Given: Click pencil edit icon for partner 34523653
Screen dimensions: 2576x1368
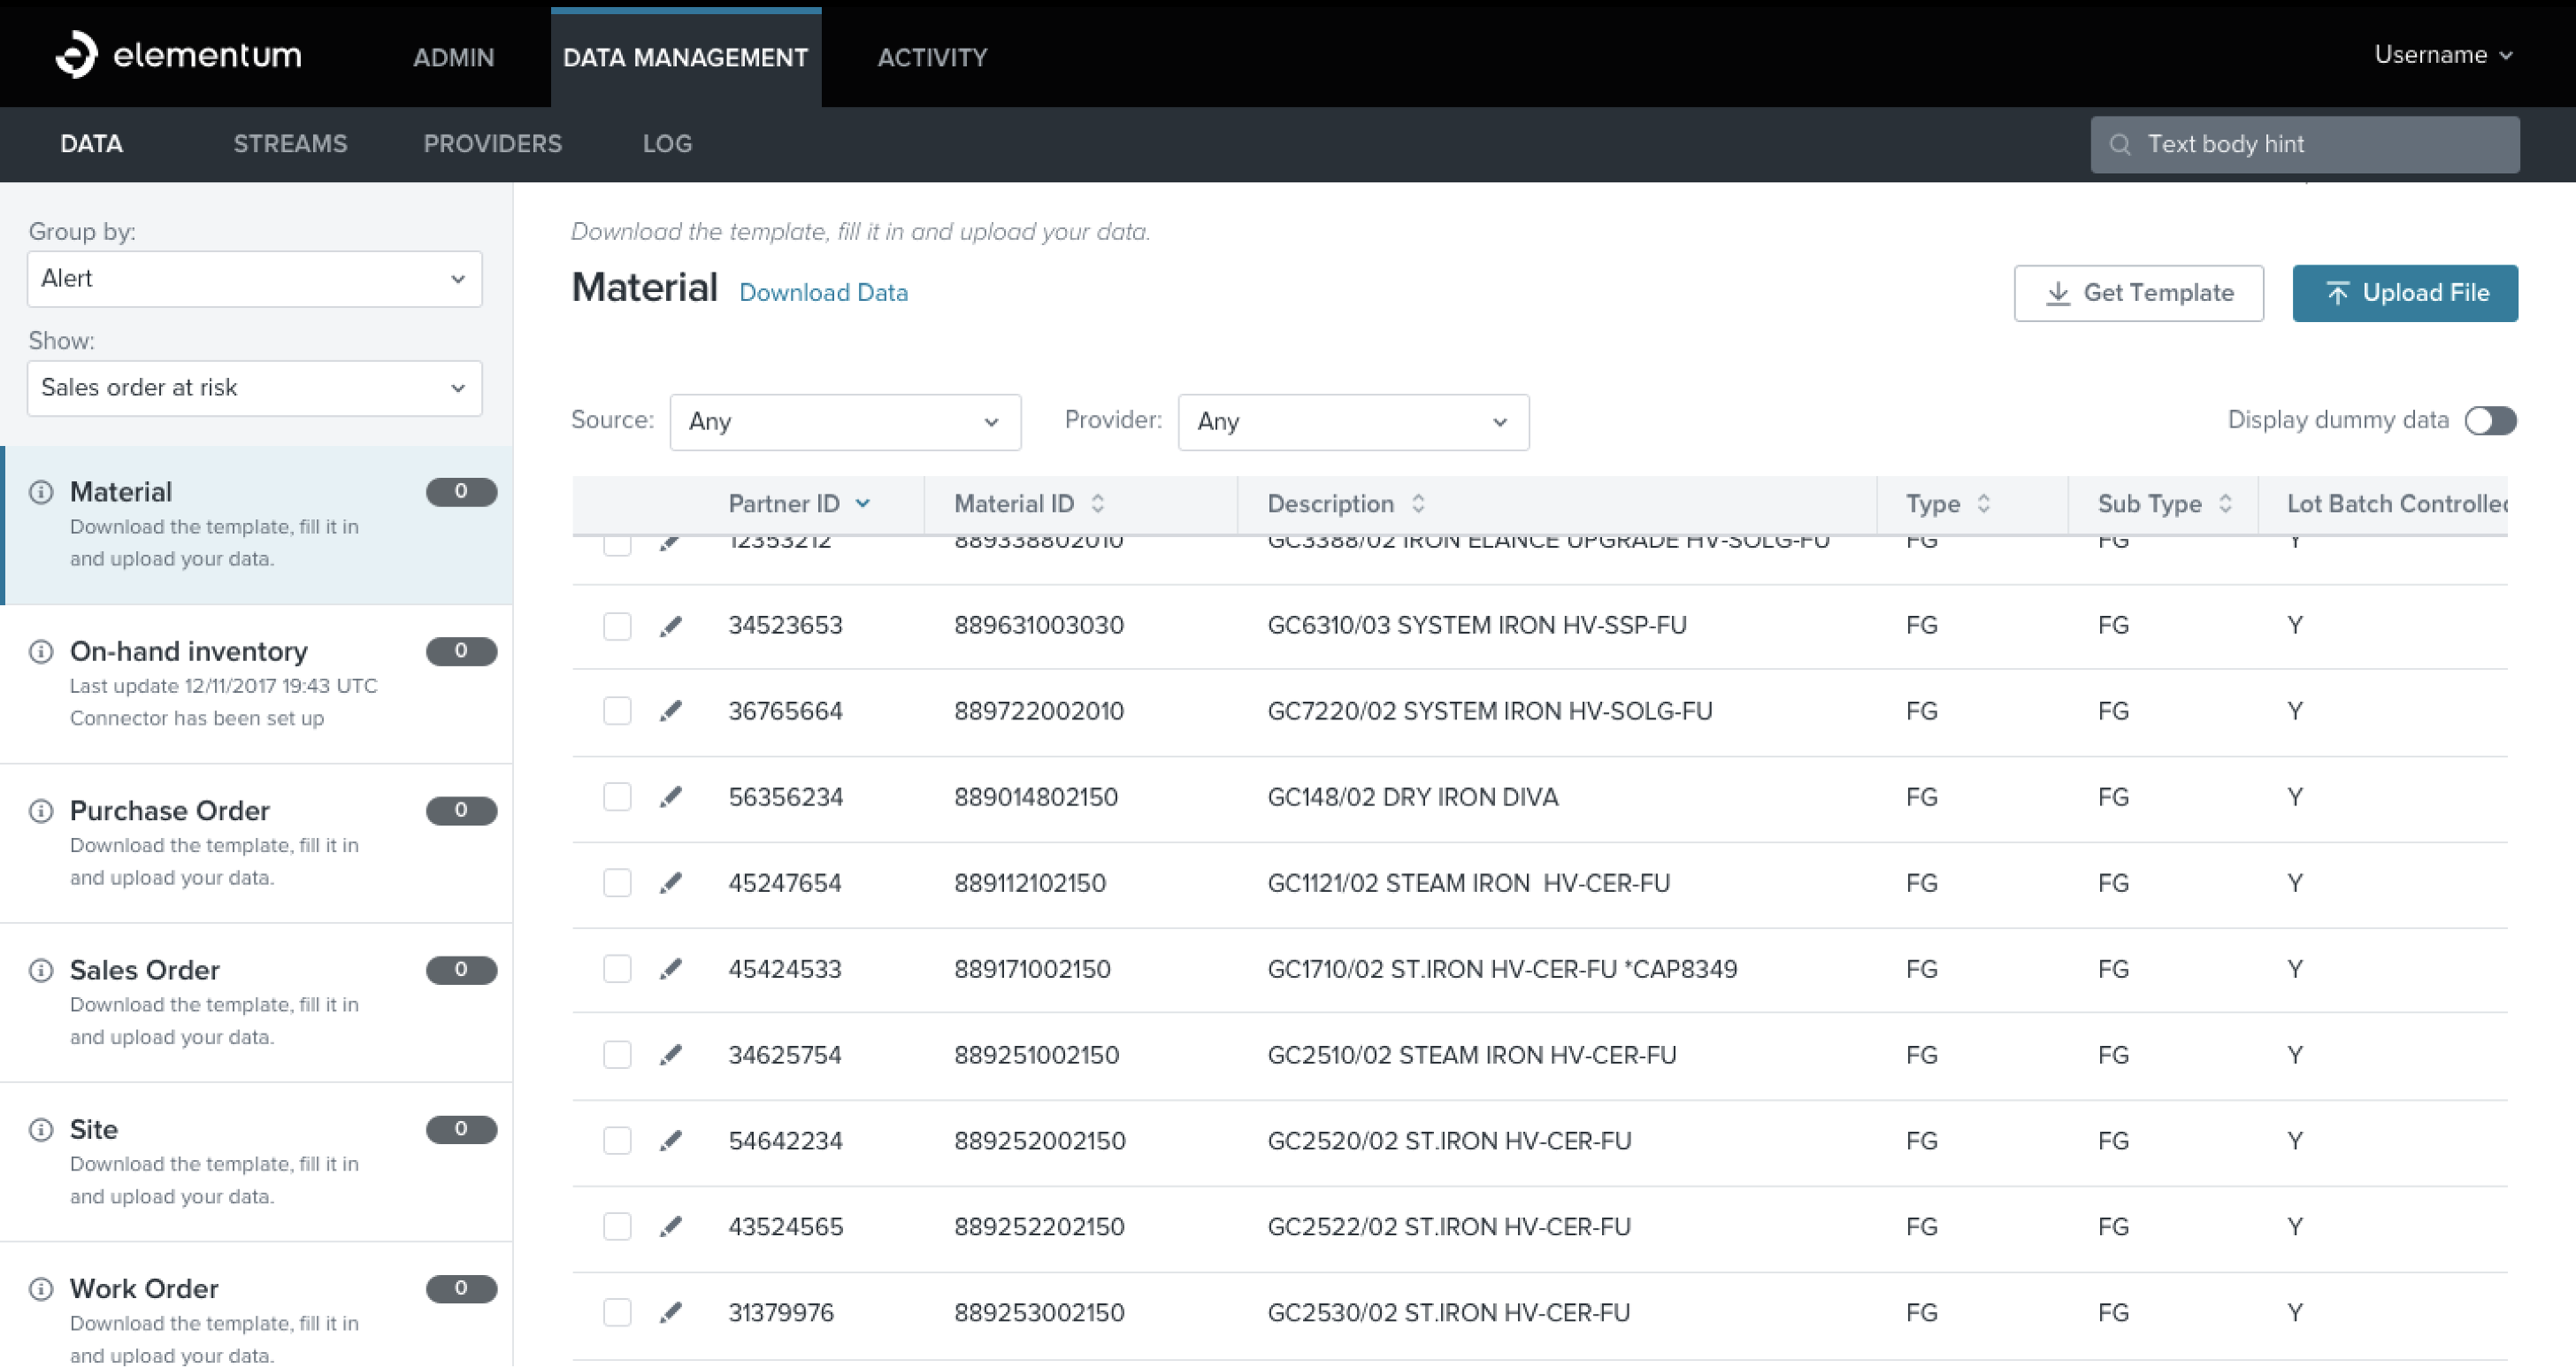Looking at the screenshot, I should click(671, 626).
